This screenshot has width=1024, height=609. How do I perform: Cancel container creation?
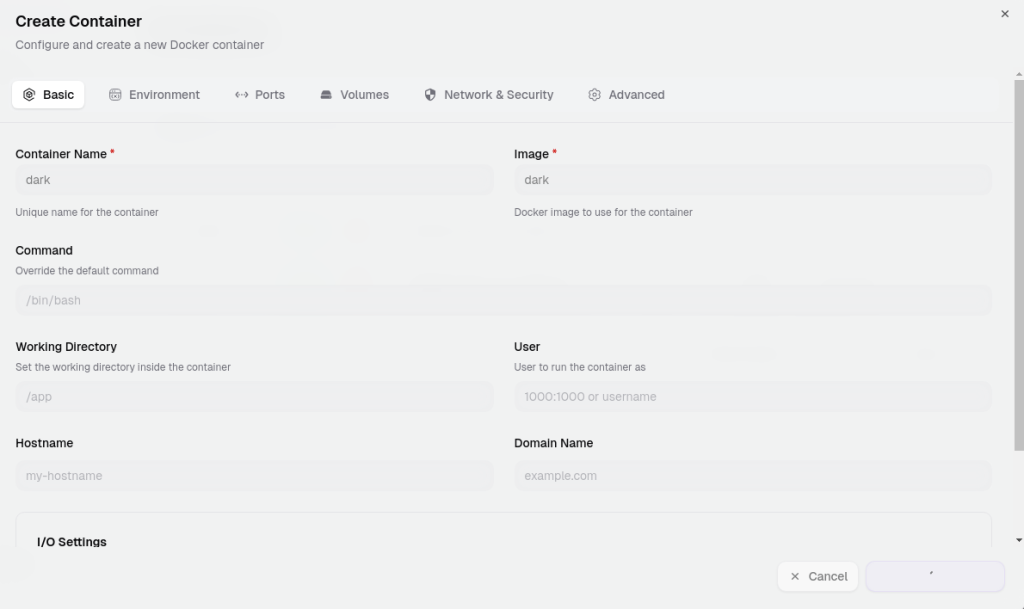click(x=818, y=576)
